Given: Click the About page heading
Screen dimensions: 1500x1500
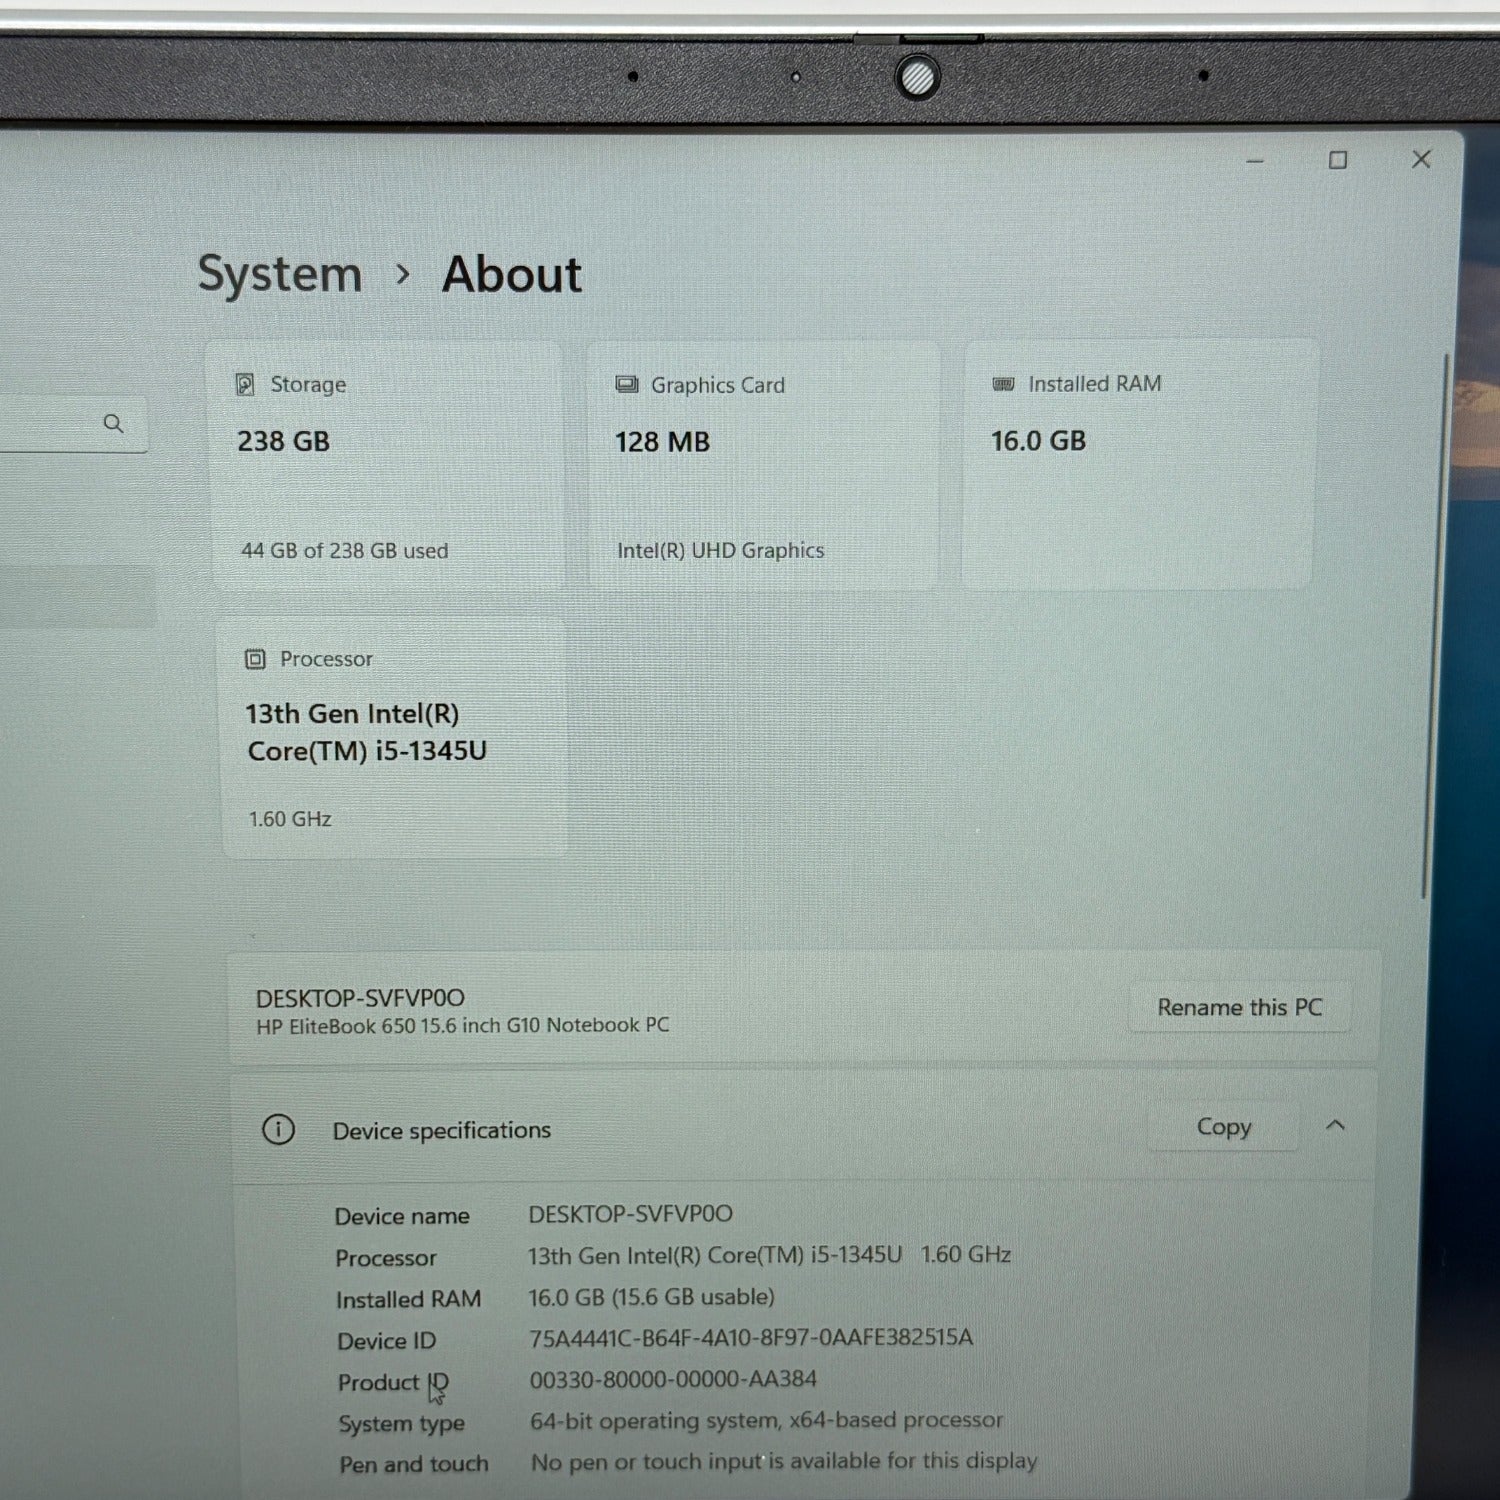Looking at the screenshot, I should click(512, 274).
